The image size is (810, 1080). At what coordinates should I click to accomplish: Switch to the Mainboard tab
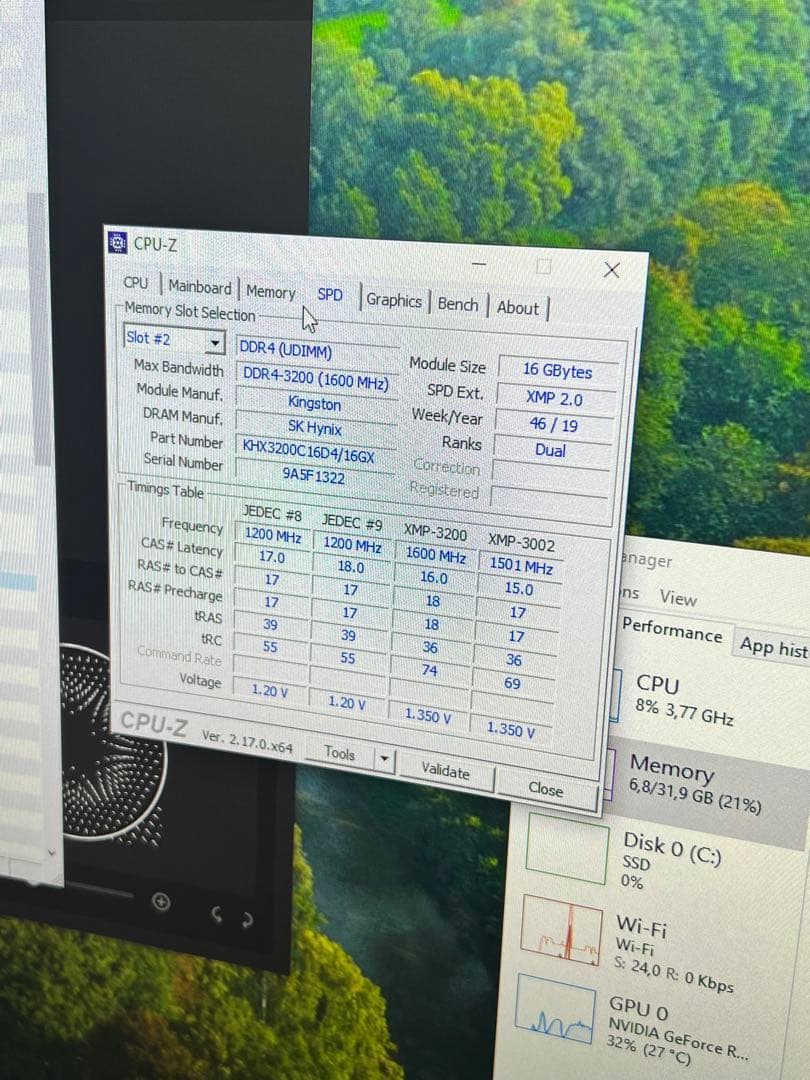point(200,288)
